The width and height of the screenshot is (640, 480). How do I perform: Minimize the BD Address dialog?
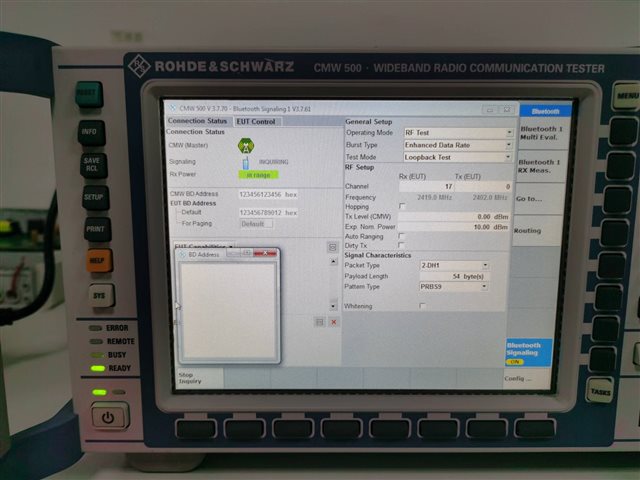pos(233,253)
